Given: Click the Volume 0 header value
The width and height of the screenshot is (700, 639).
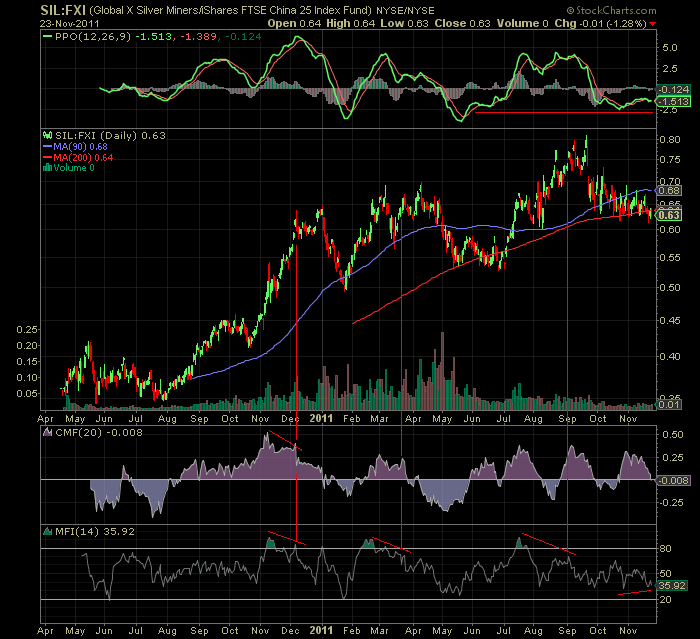Looking at the screenshot, I should click(x=522, y=23).
